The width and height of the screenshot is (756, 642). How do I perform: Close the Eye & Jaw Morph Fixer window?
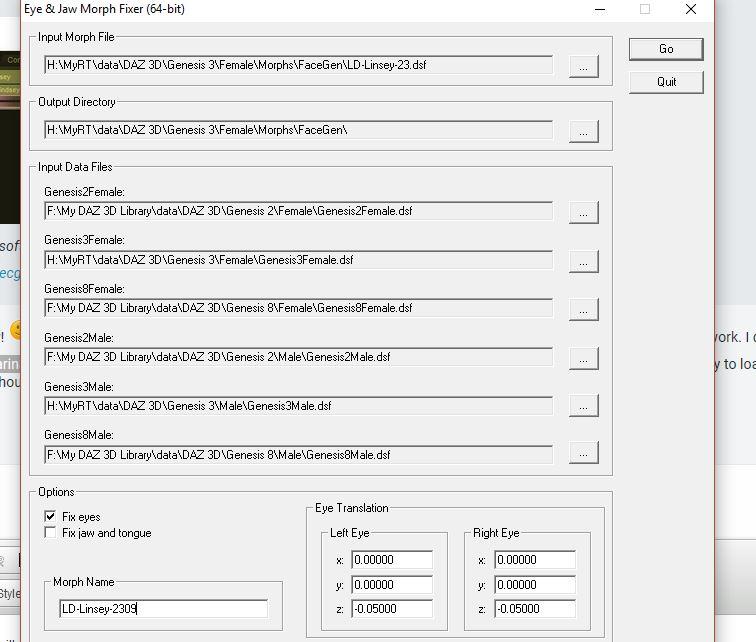[x=690, y=9]
